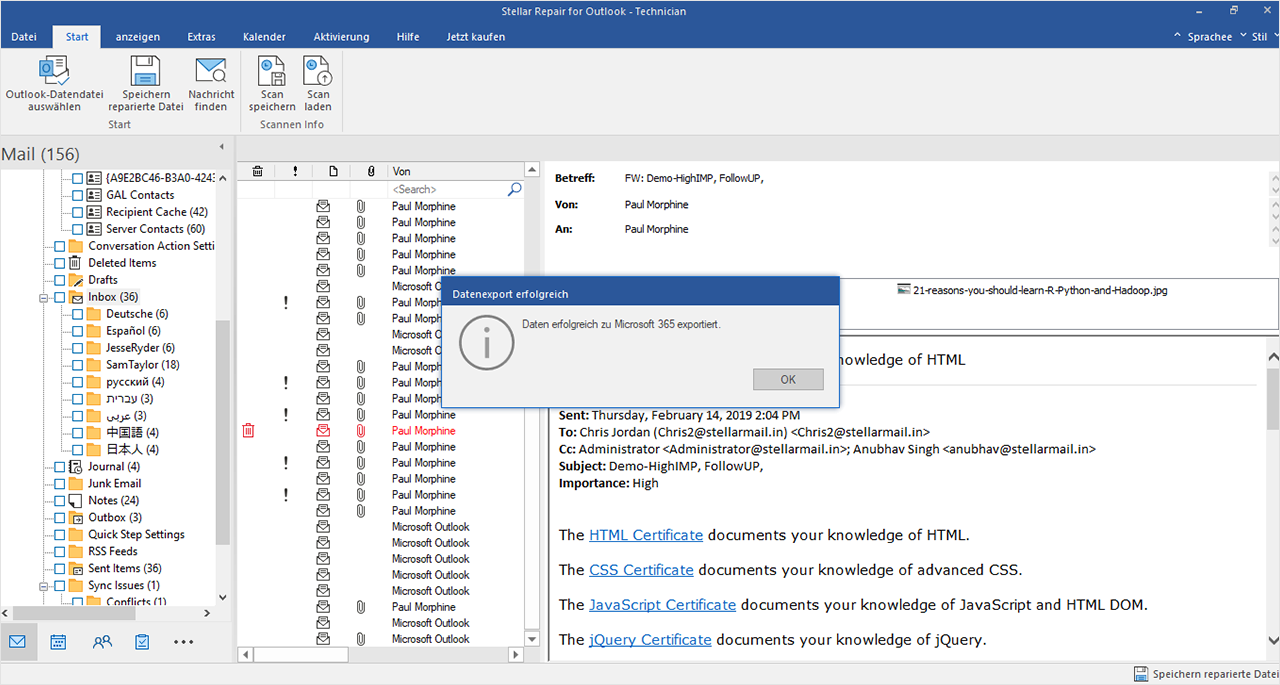The image size is (1280, 685).
Task: Select the Outbox (3) folder
Action: click(114, 518)
